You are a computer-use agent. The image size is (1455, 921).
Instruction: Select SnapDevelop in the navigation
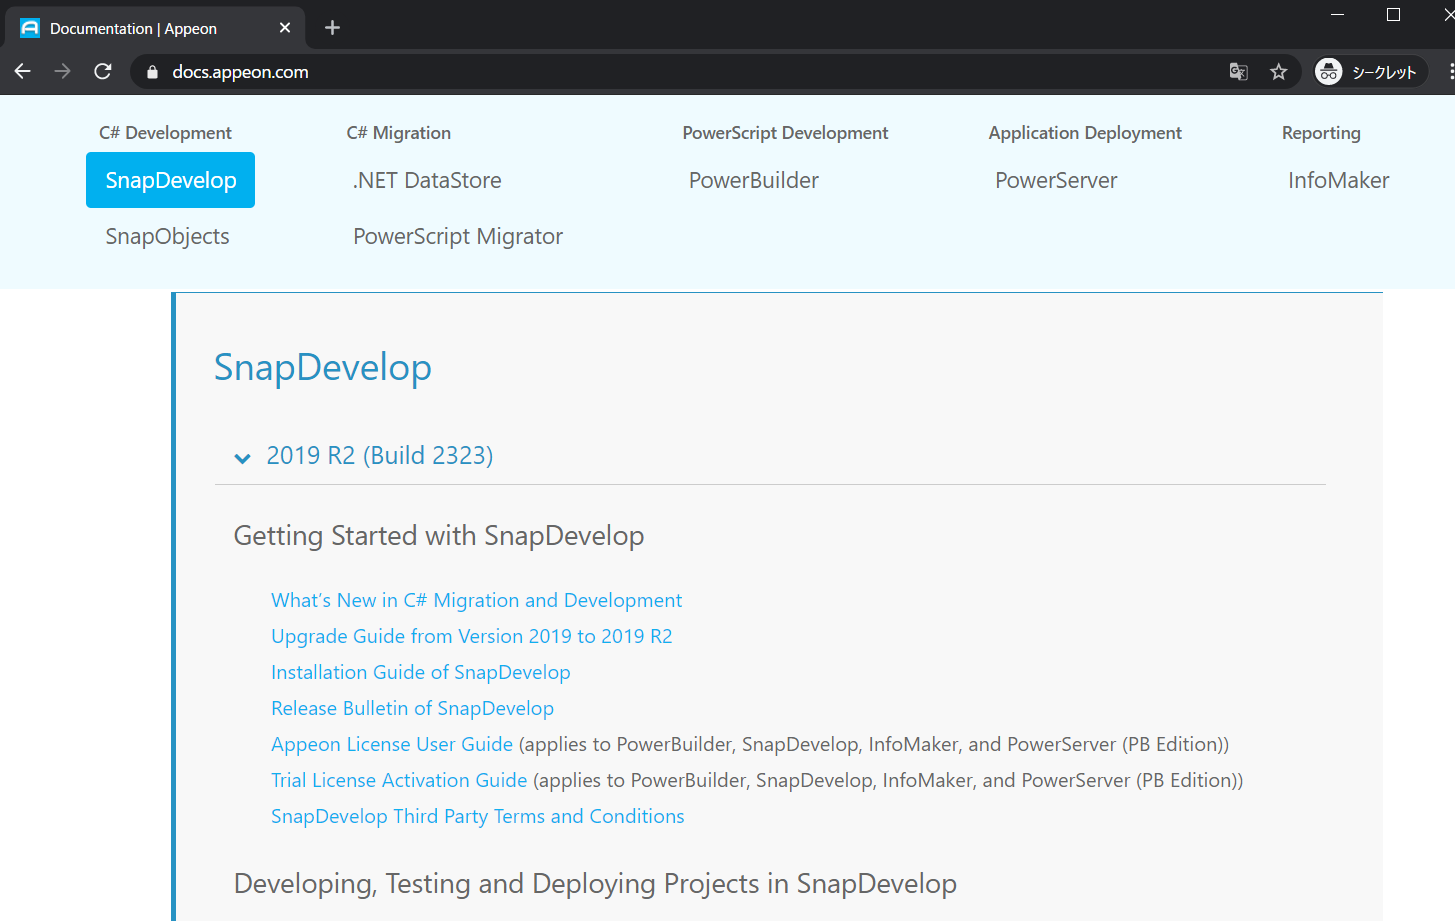171,180
